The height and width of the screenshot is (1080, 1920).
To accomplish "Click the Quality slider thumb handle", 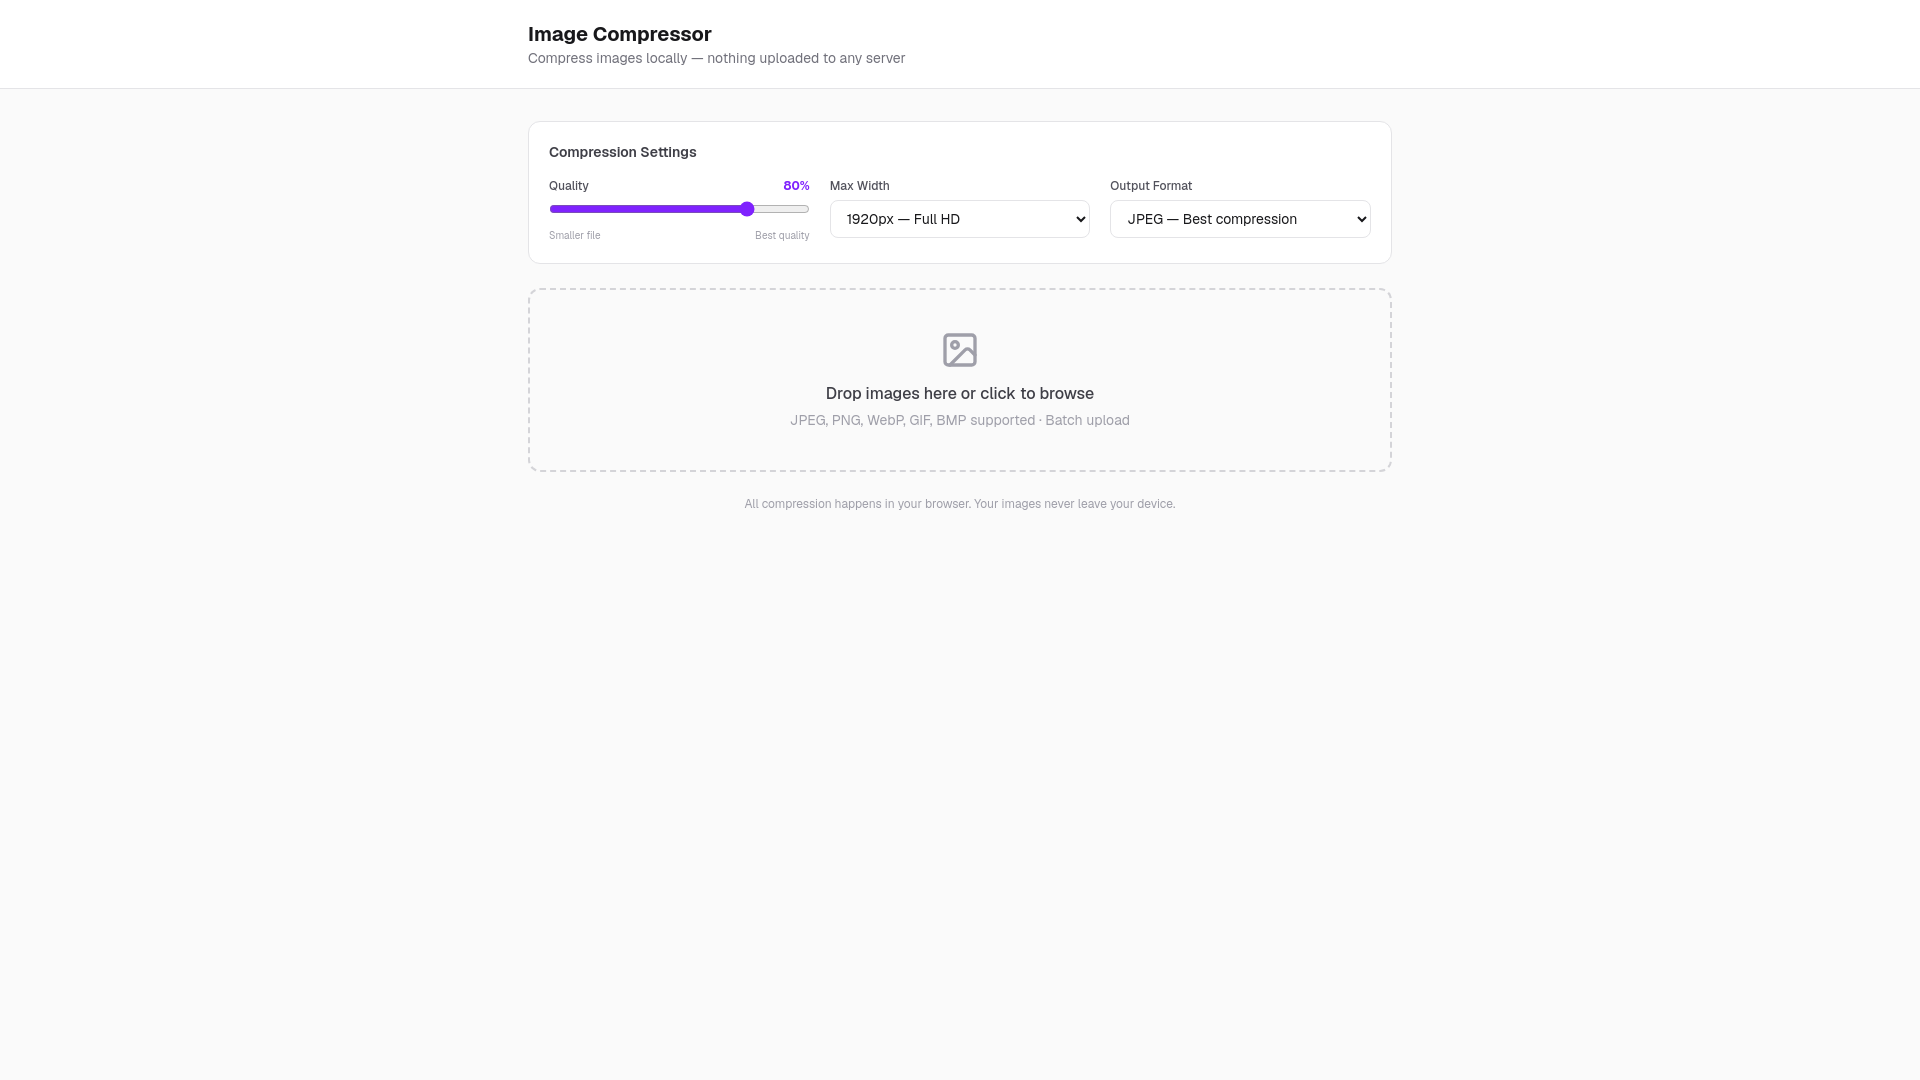I will [x=747, y=209].
